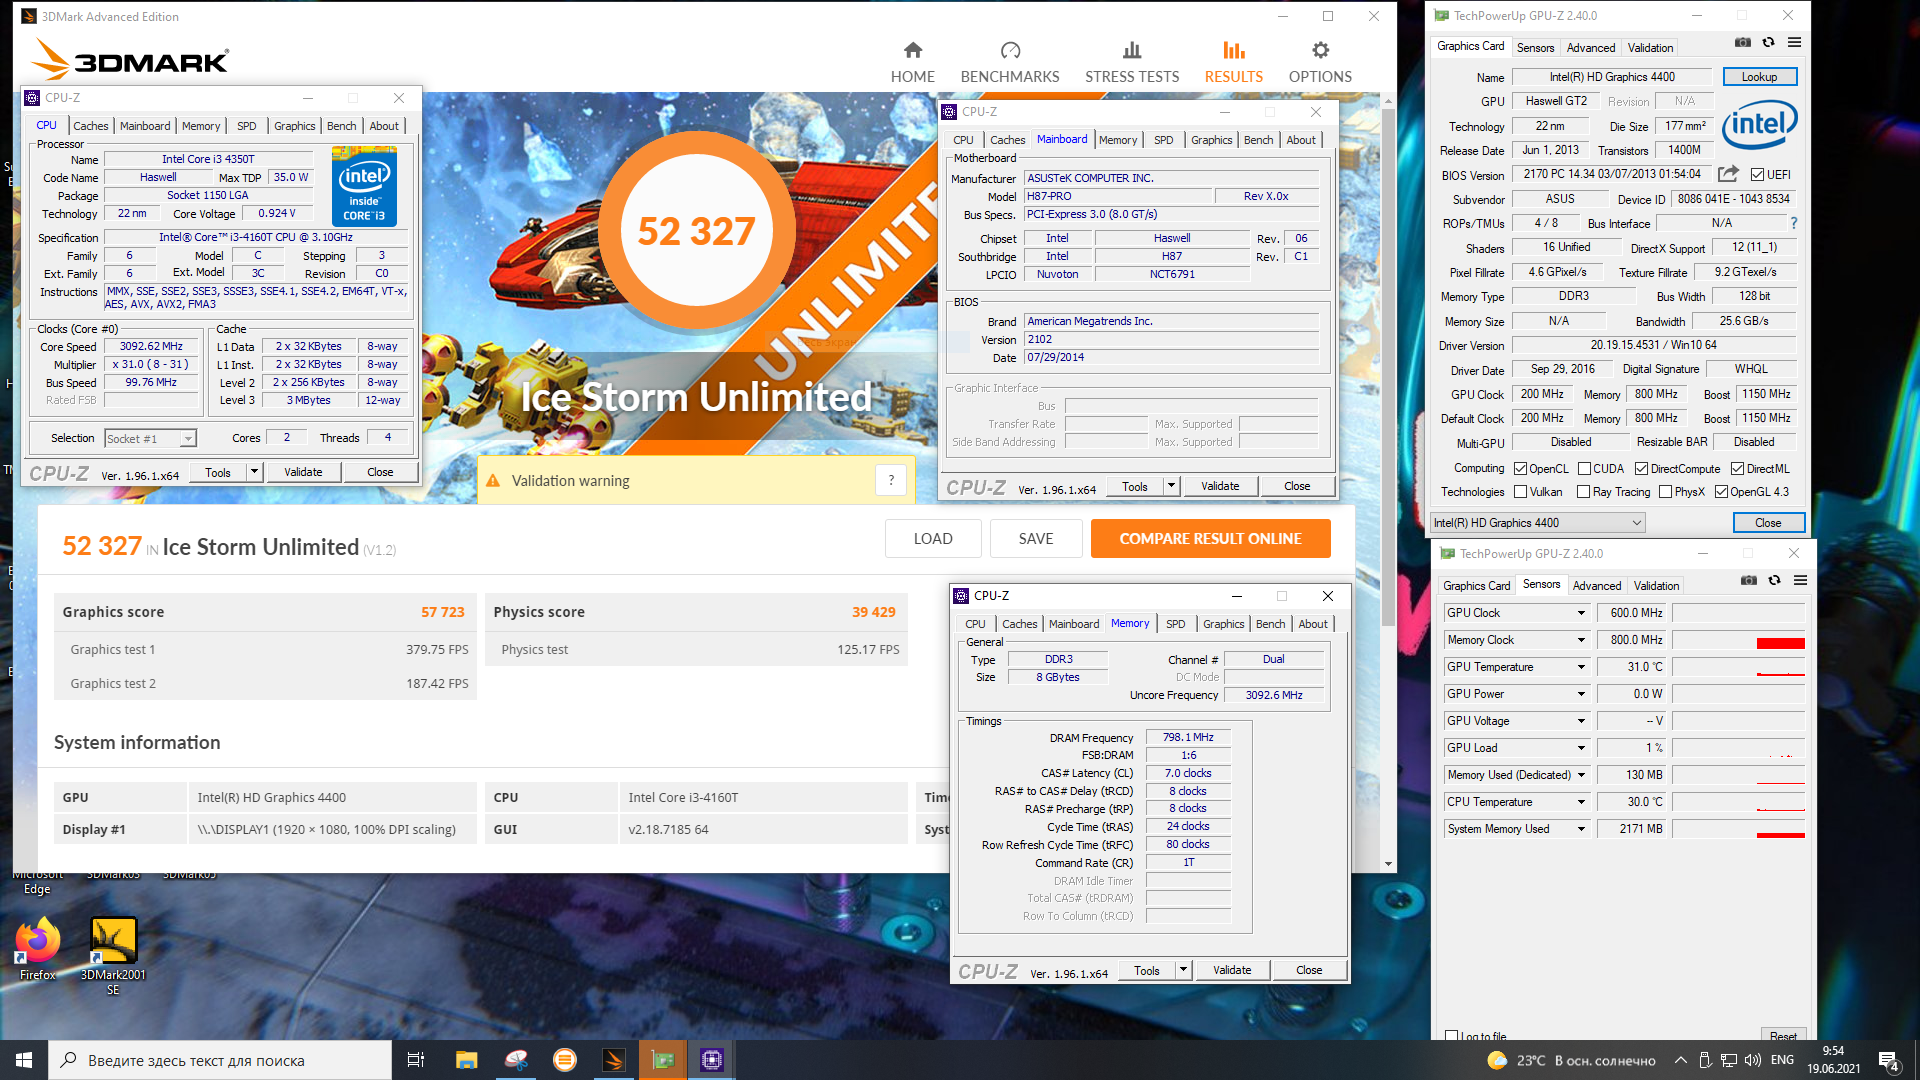Viewport: 1920px width, 1080px height.
Task: Switch to Bench tab in CPU-Z Memory window
Action: pos(1270,624)
